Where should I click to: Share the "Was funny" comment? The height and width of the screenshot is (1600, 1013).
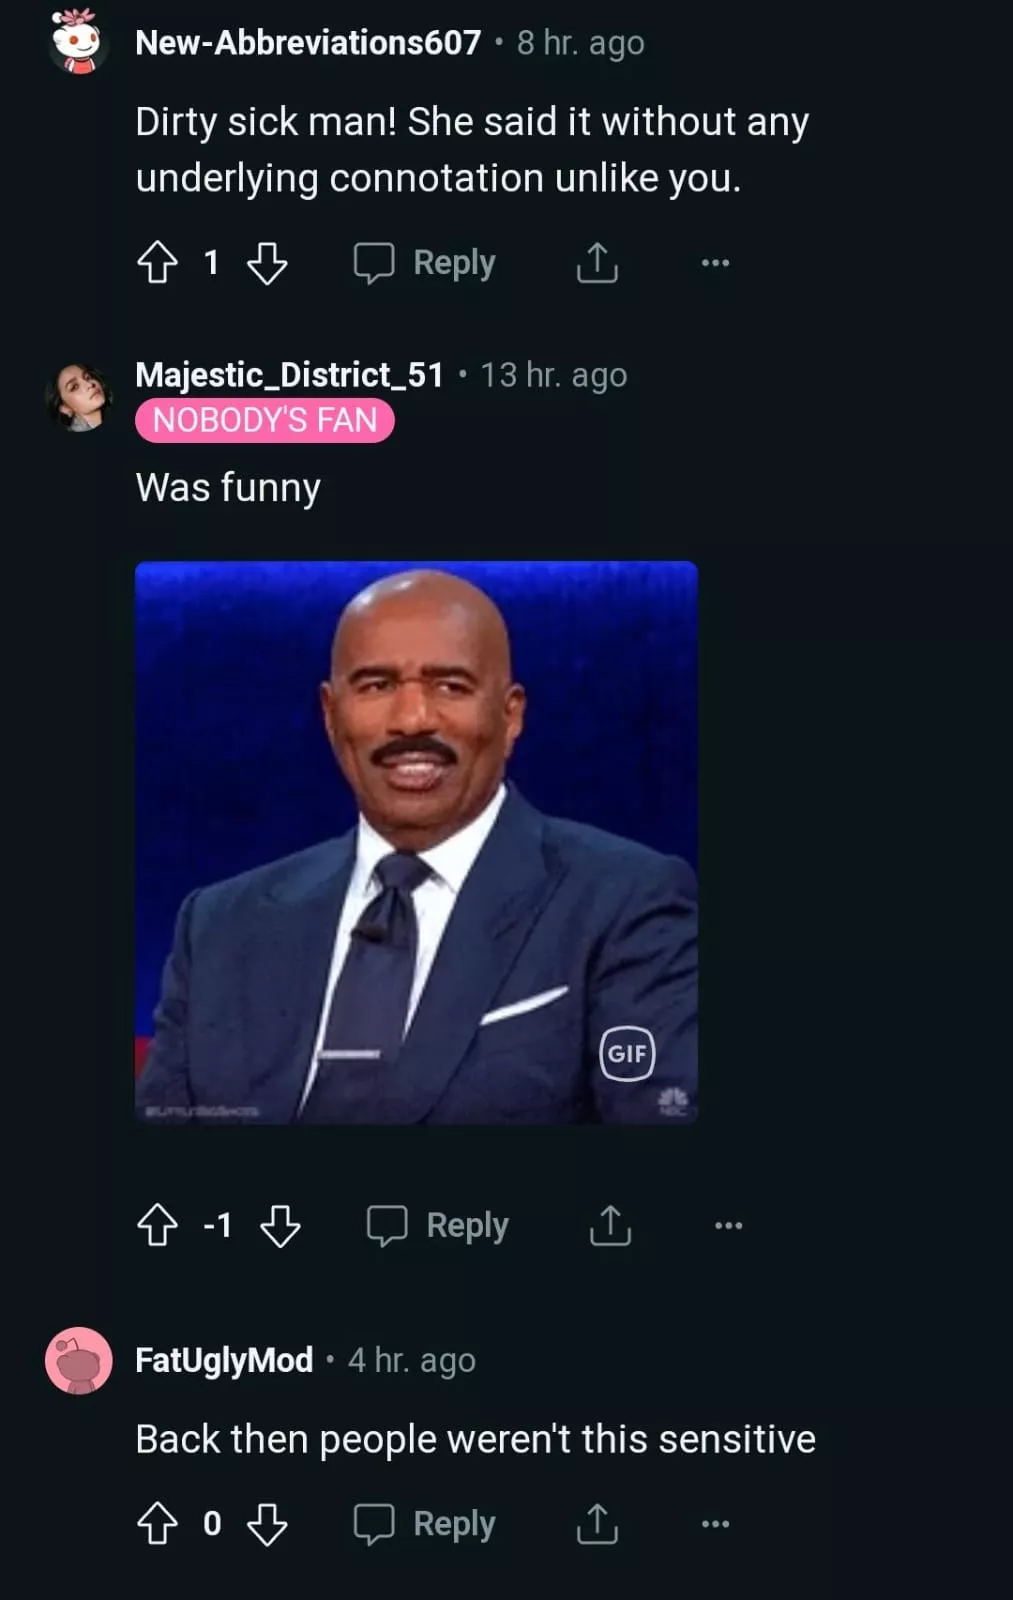click(610, 1225)
